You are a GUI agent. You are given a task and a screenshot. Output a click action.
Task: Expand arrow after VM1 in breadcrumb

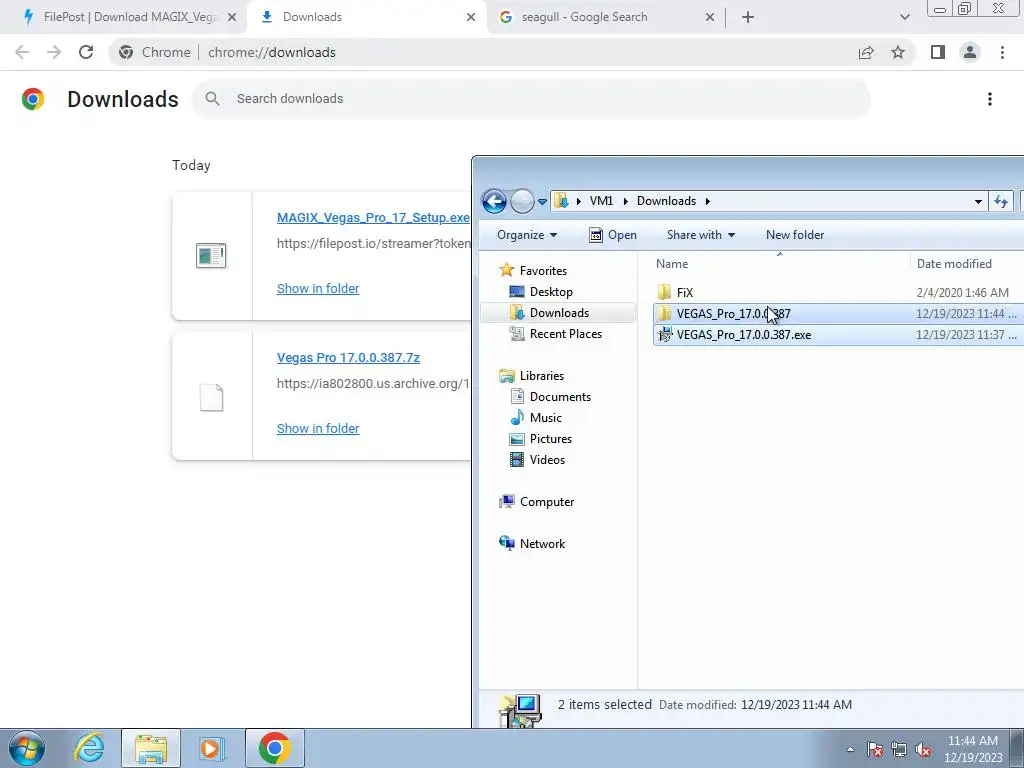pyautogui.click(x=625, y=201)
